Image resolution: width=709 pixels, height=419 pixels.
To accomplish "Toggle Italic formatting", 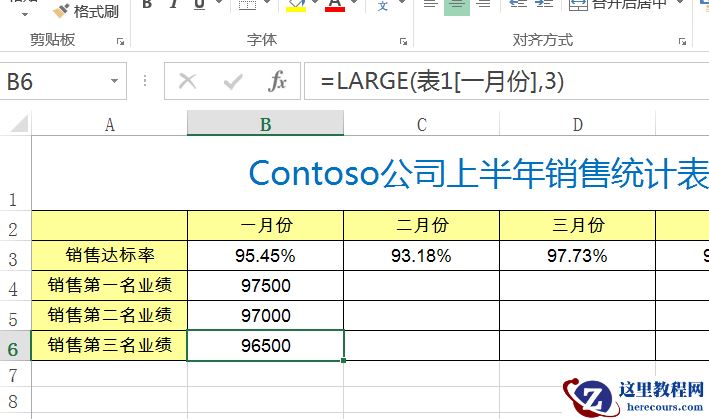I will click(174, 5).
